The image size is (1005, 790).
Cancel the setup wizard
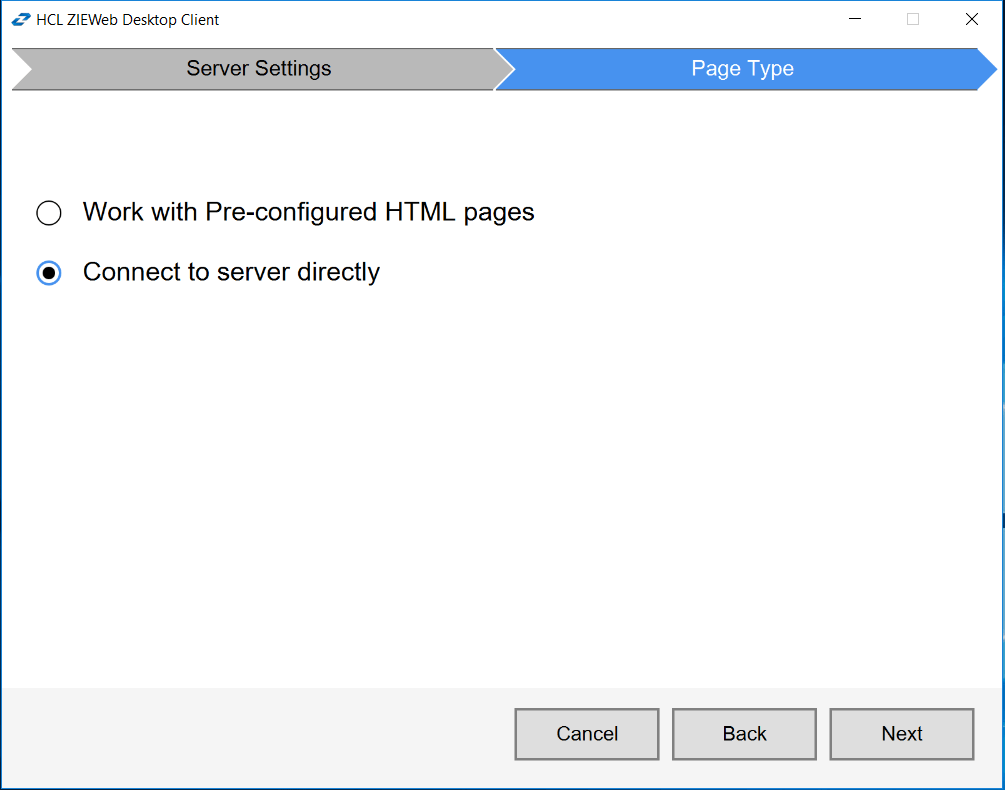coord(586,733)
